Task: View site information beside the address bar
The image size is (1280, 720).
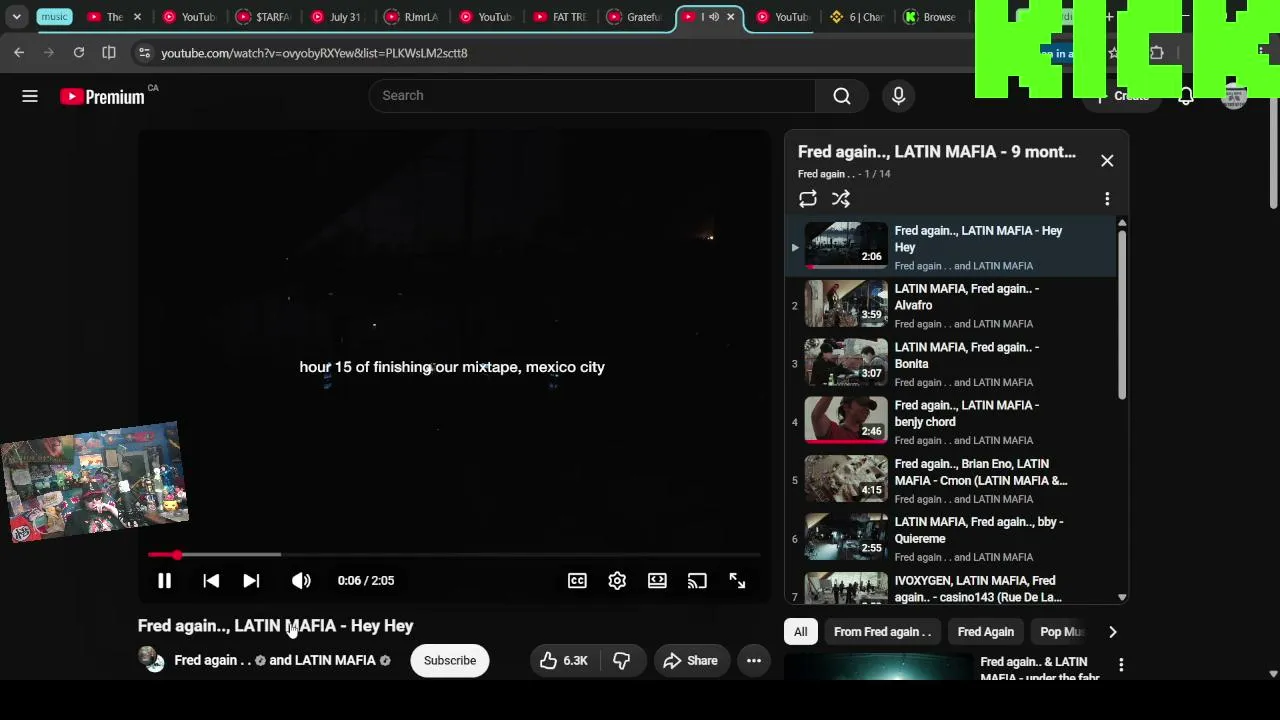Action: tap(144, 53)
